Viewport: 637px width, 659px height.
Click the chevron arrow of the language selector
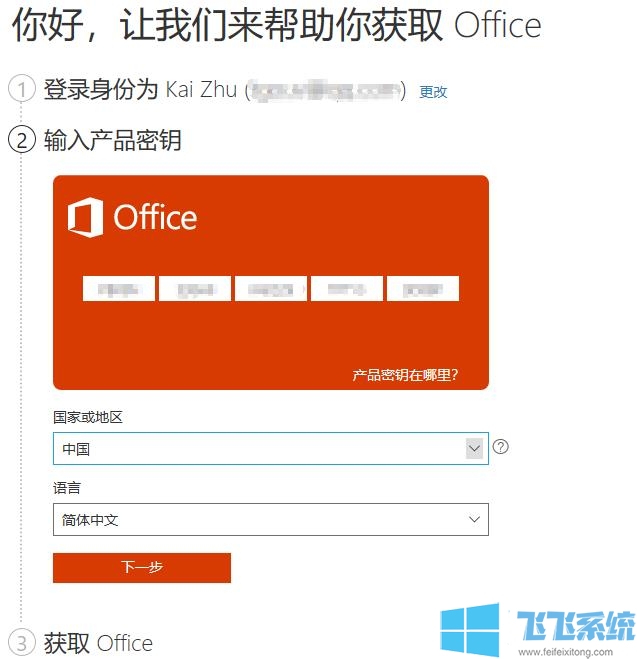point(474,519)
